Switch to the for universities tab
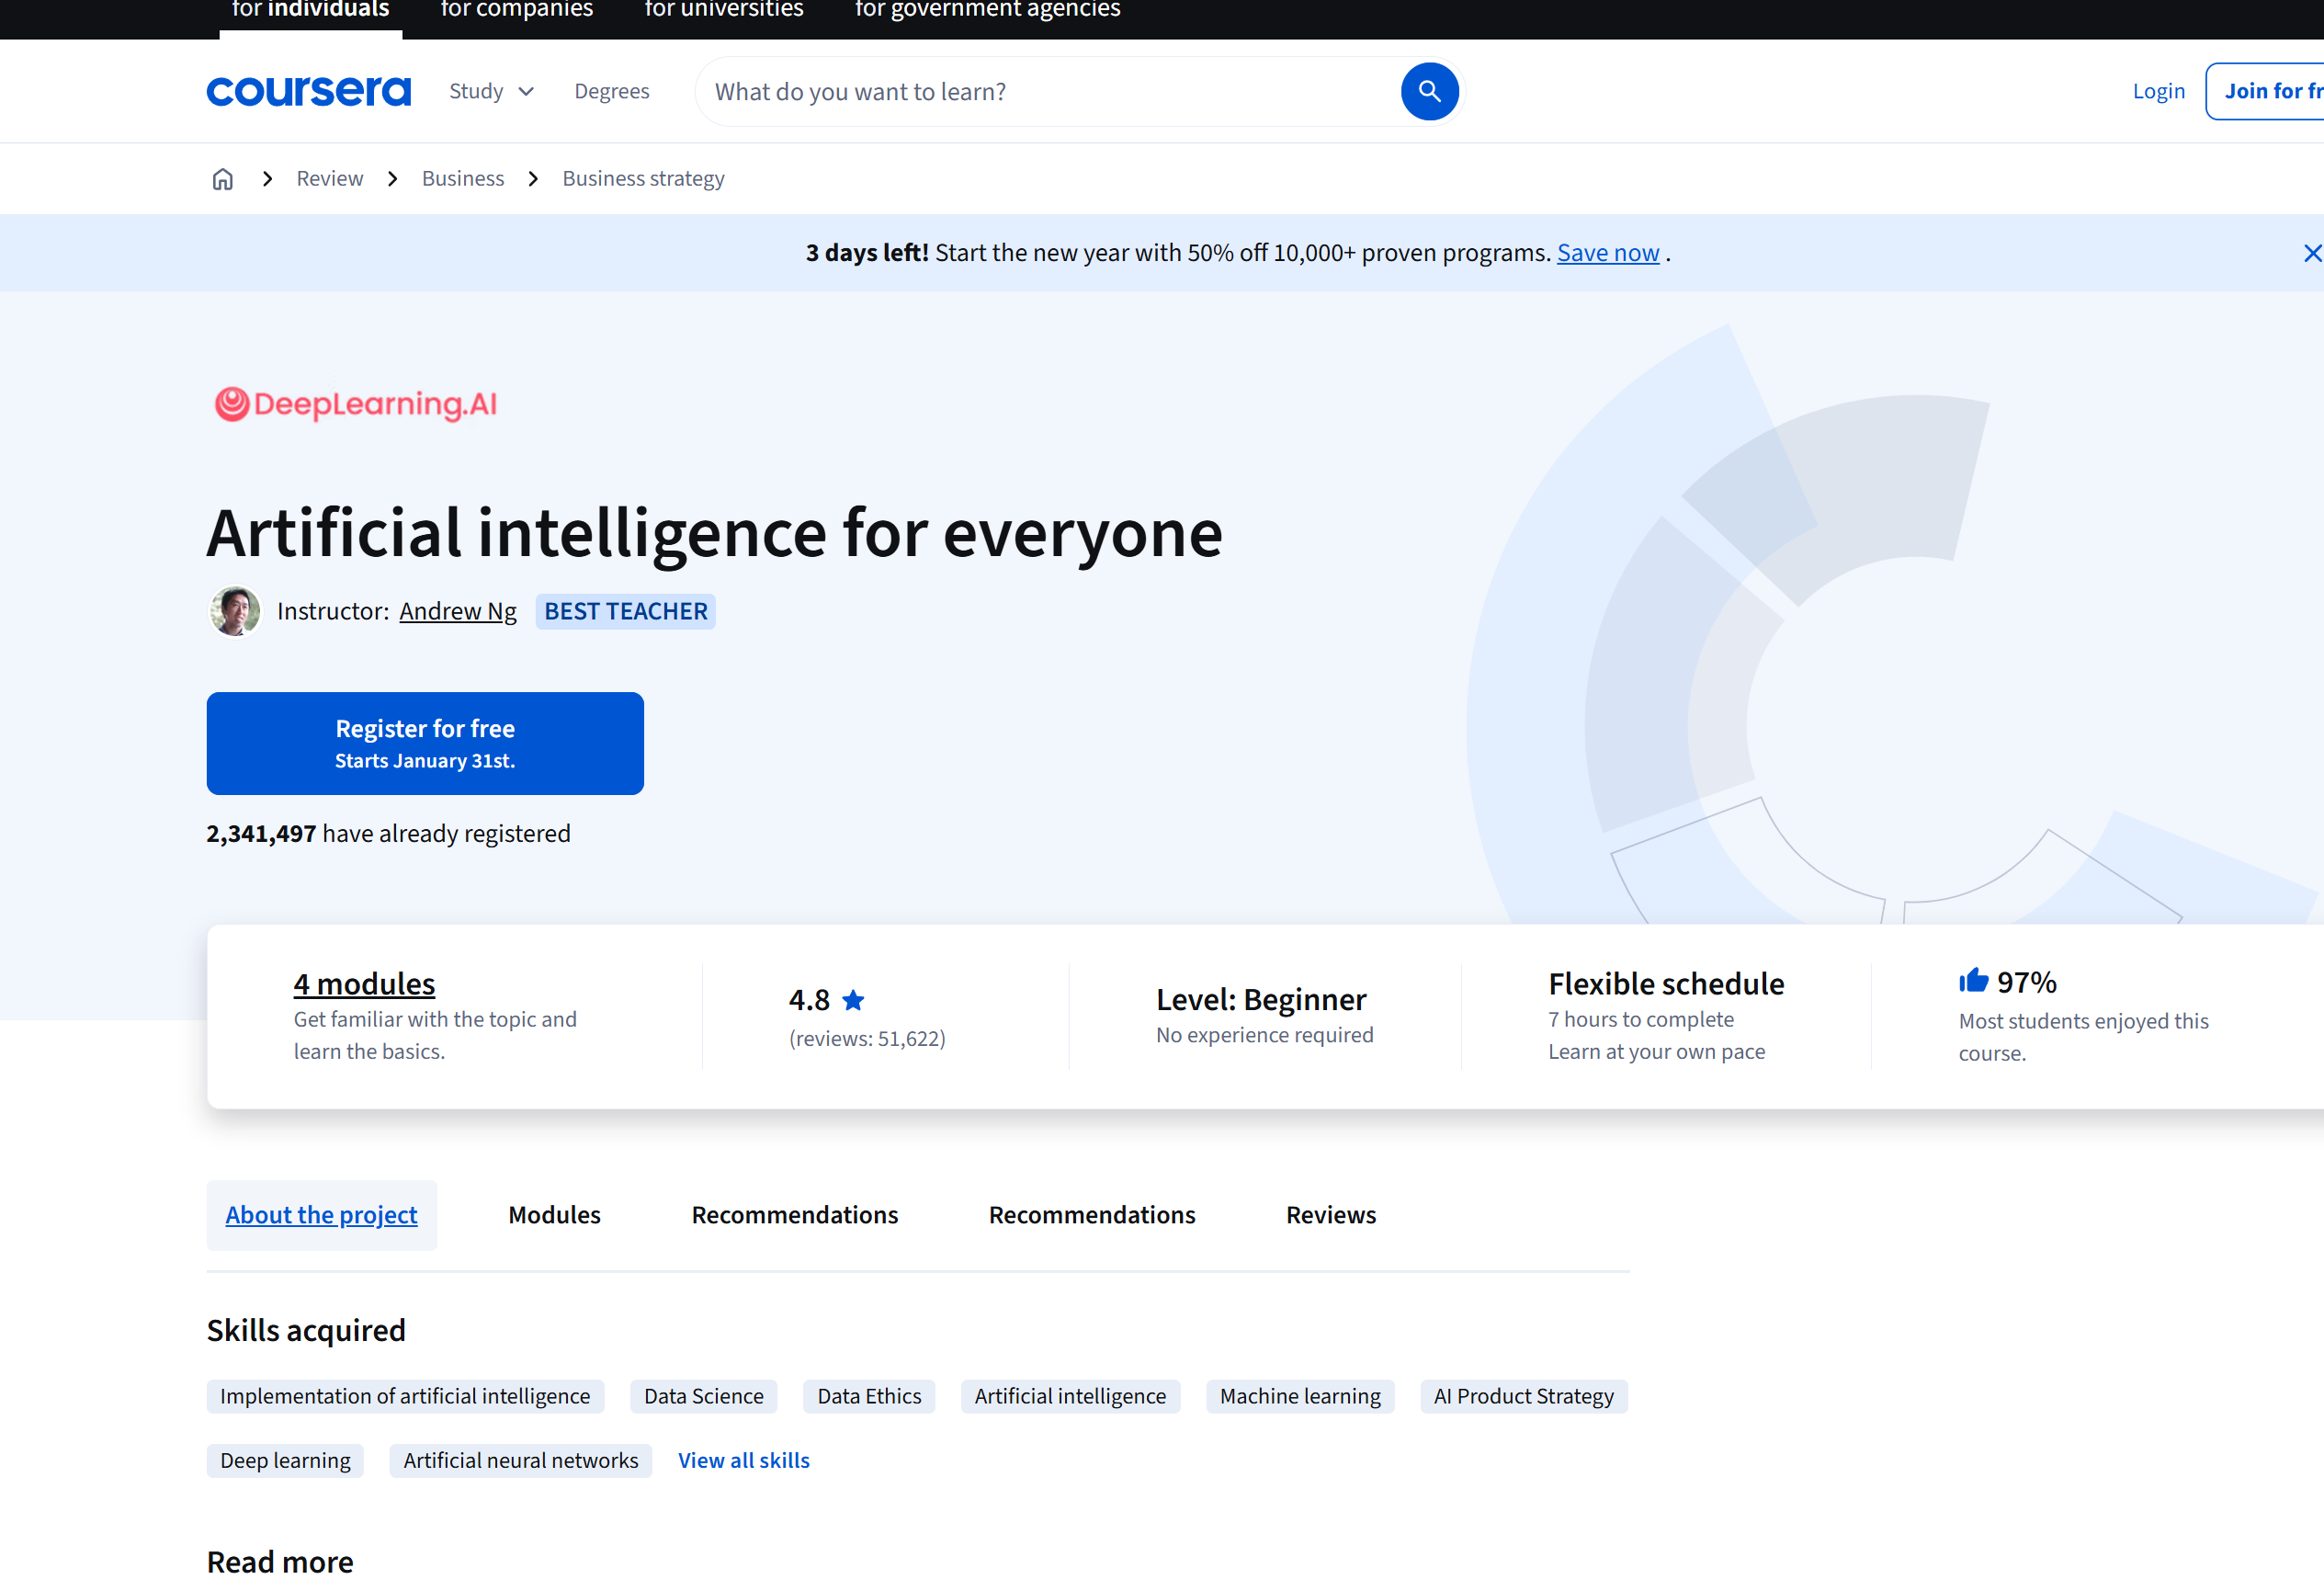This screenshot has height=1591, width=2324. click(x=723, y=10)
